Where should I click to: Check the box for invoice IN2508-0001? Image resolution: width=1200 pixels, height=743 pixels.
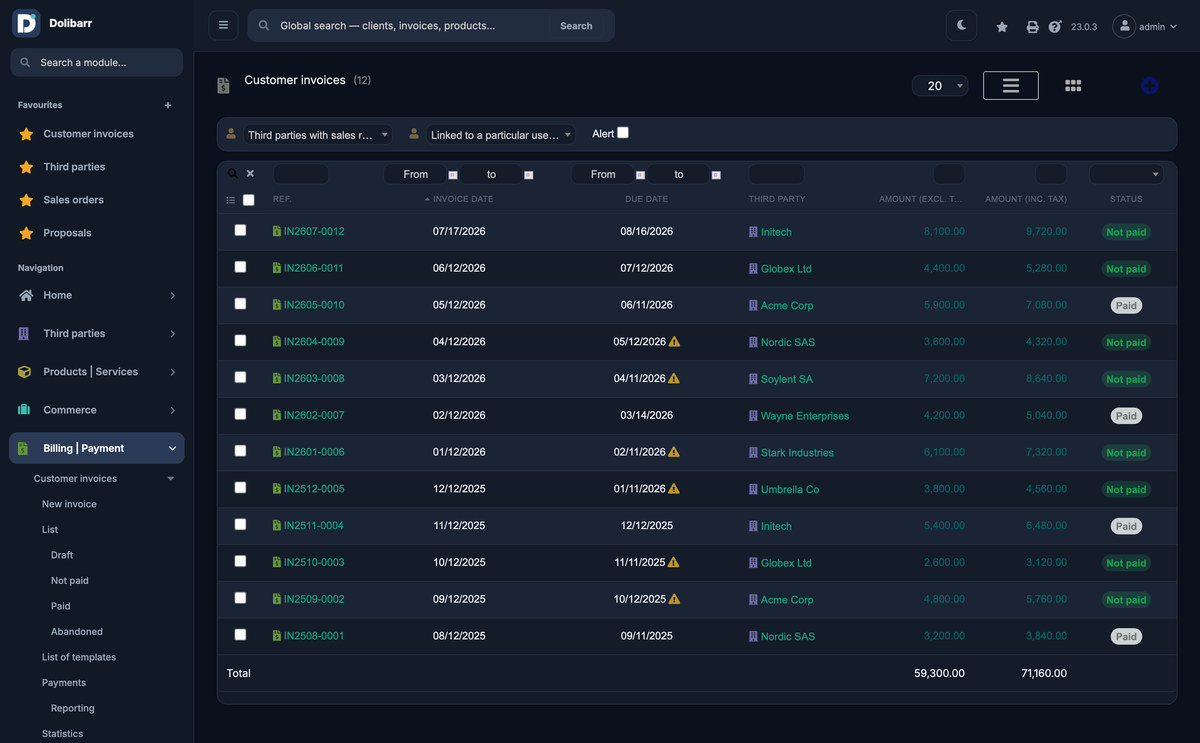(240, 634)
